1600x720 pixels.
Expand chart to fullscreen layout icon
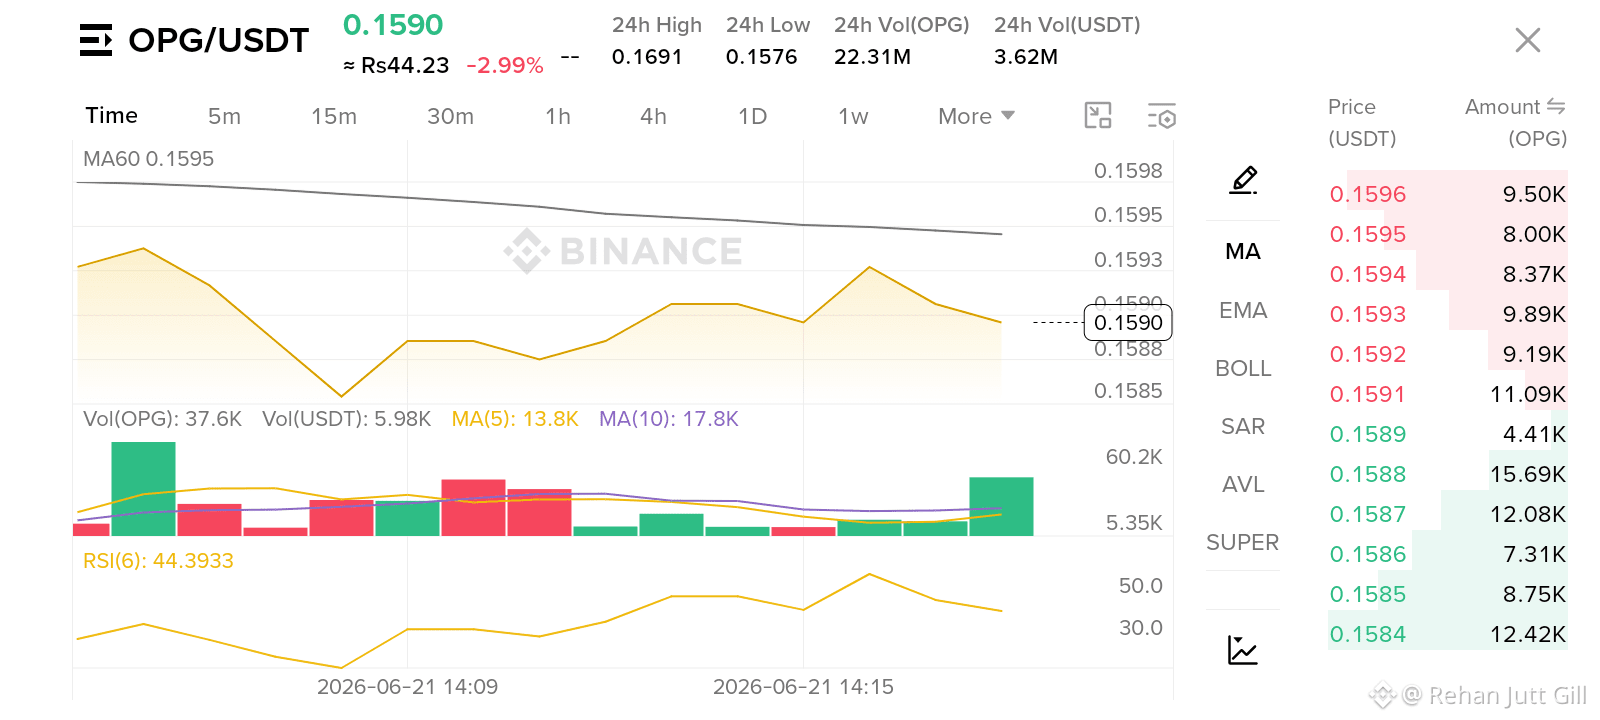(1098, 116)
